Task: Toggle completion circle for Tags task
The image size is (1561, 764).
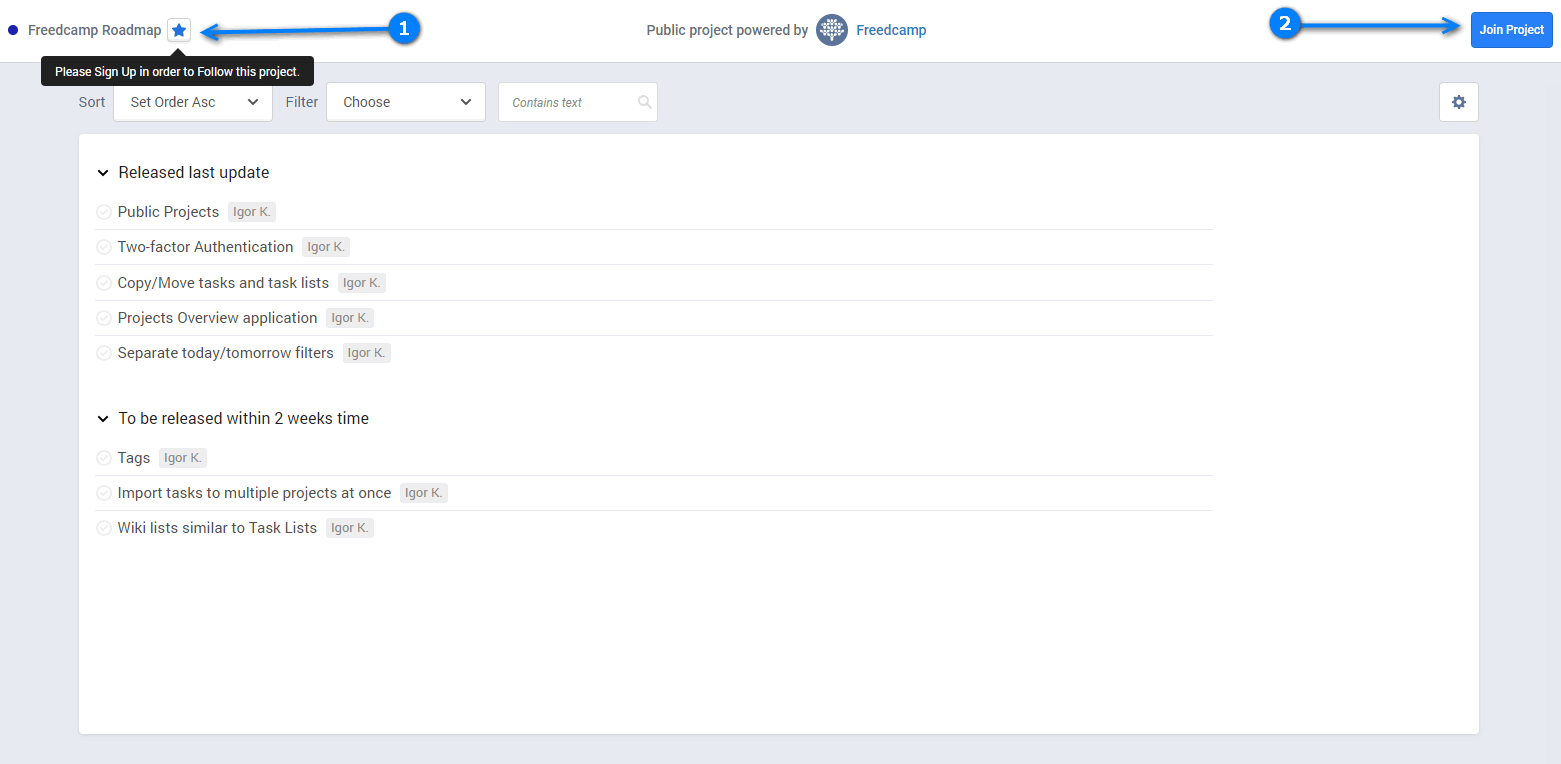Action: pos(104,458)
